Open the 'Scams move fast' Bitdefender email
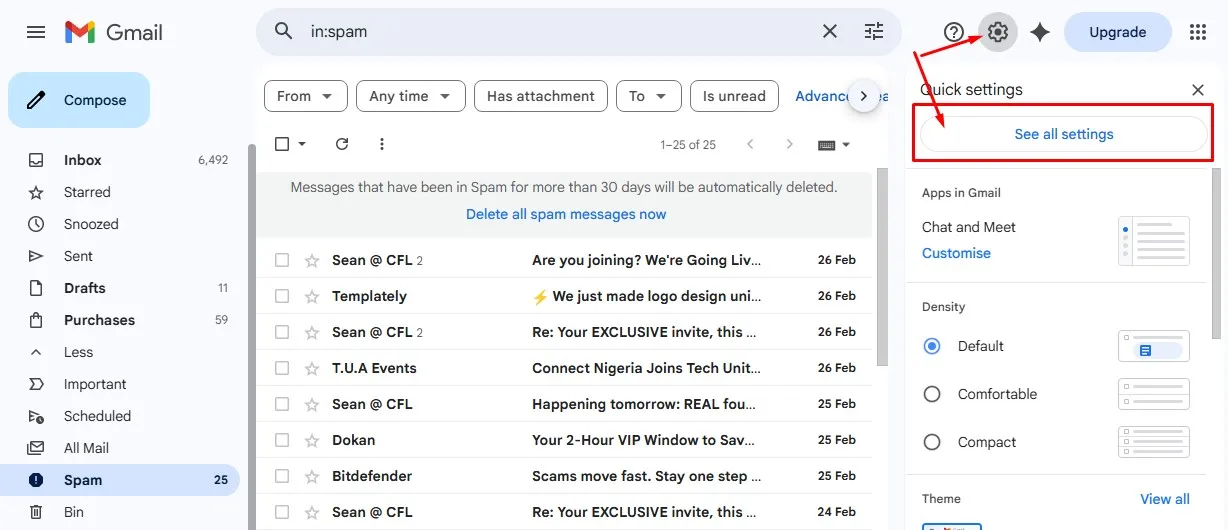Screen dimensions: 1228x530 [563, 476]
